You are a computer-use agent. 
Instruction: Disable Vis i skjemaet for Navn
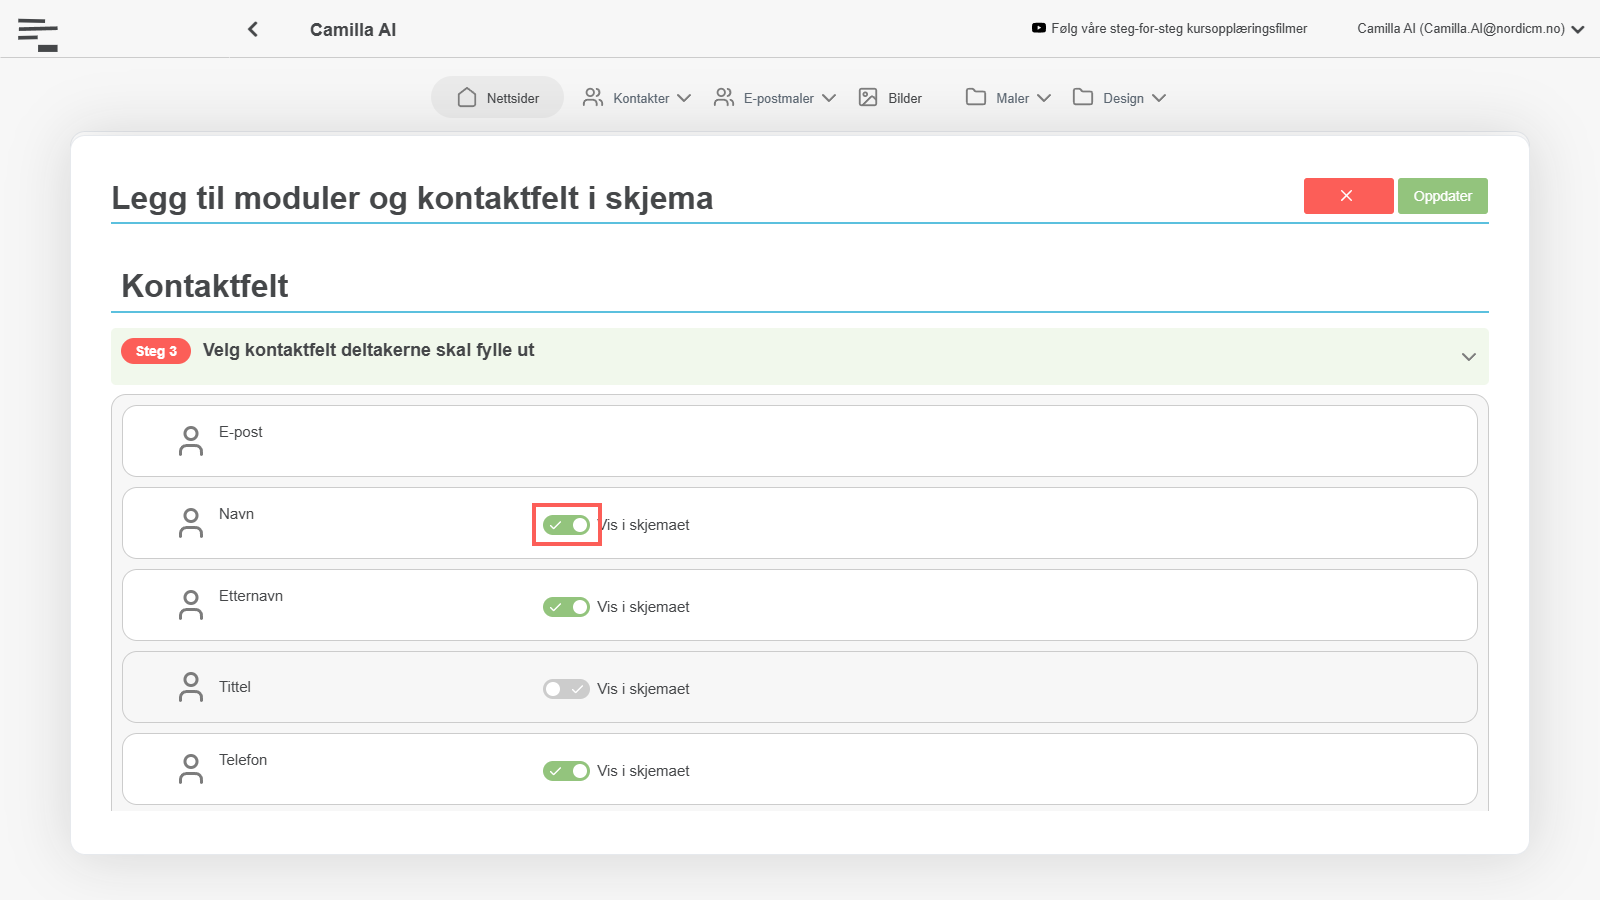(x=566, y=525)
